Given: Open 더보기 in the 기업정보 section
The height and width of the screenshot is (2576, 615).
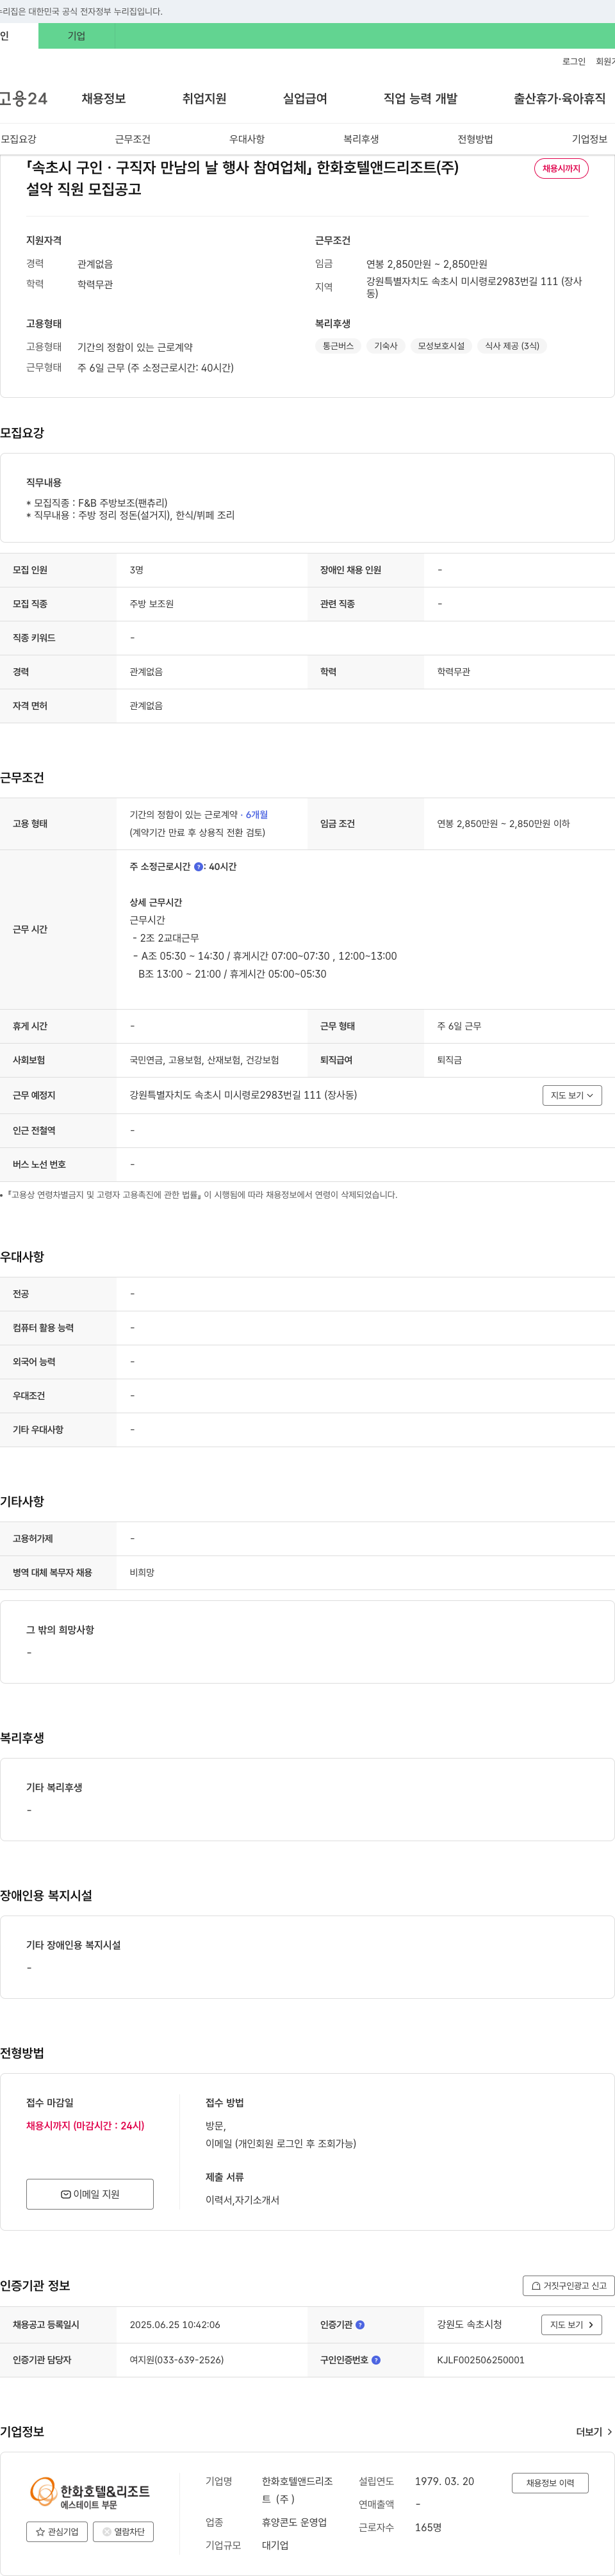Looking at the screenshot, I should click(594, 2432).
